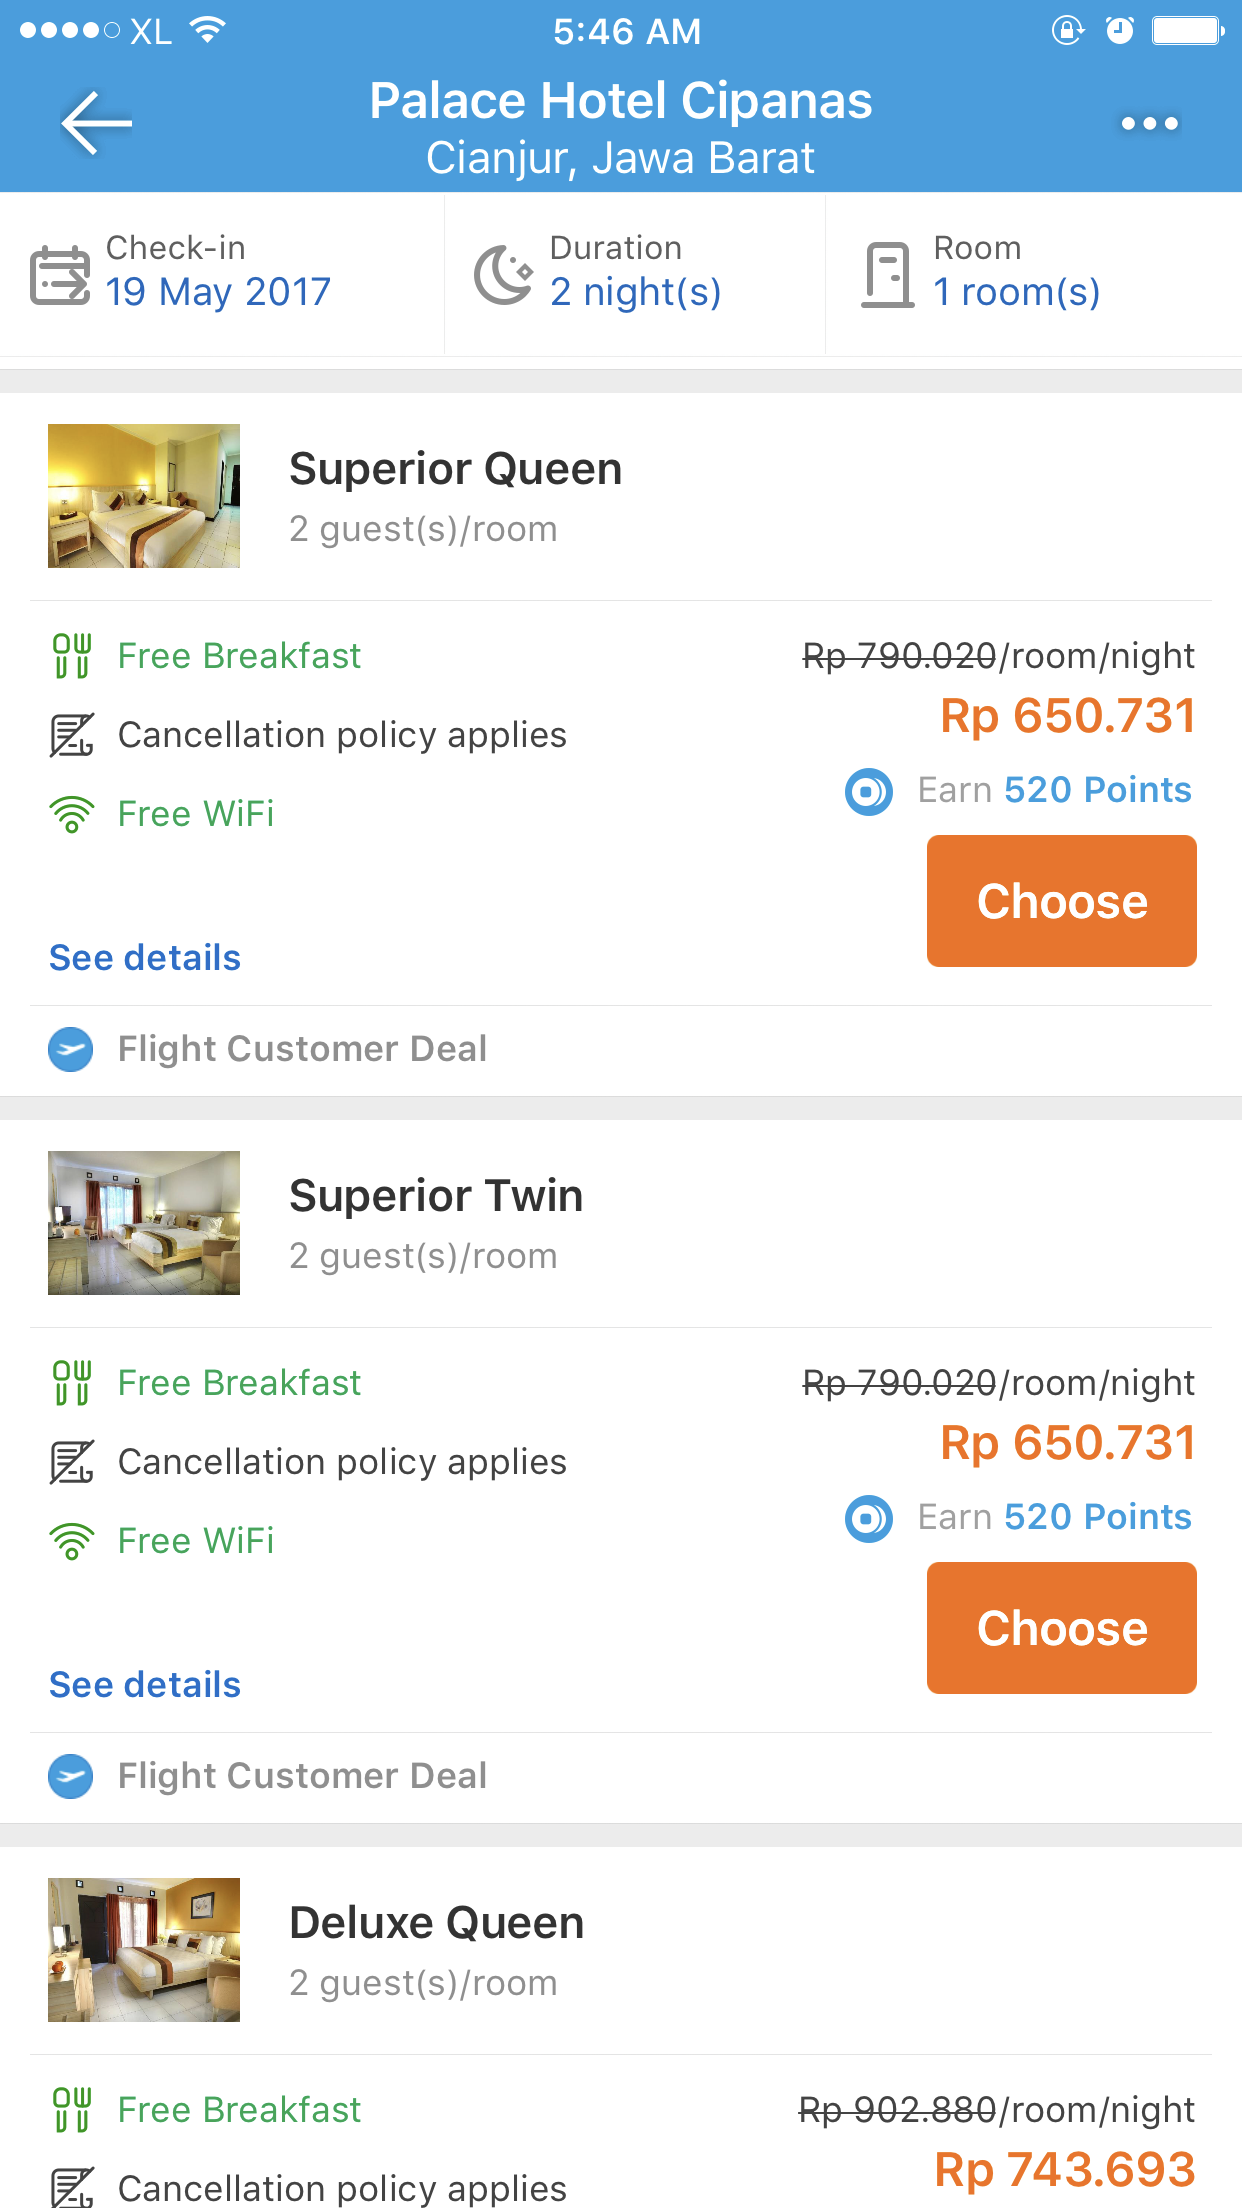Tap Superior Twin Free WiFi icon
1242x2208 pixels.
72,1542
